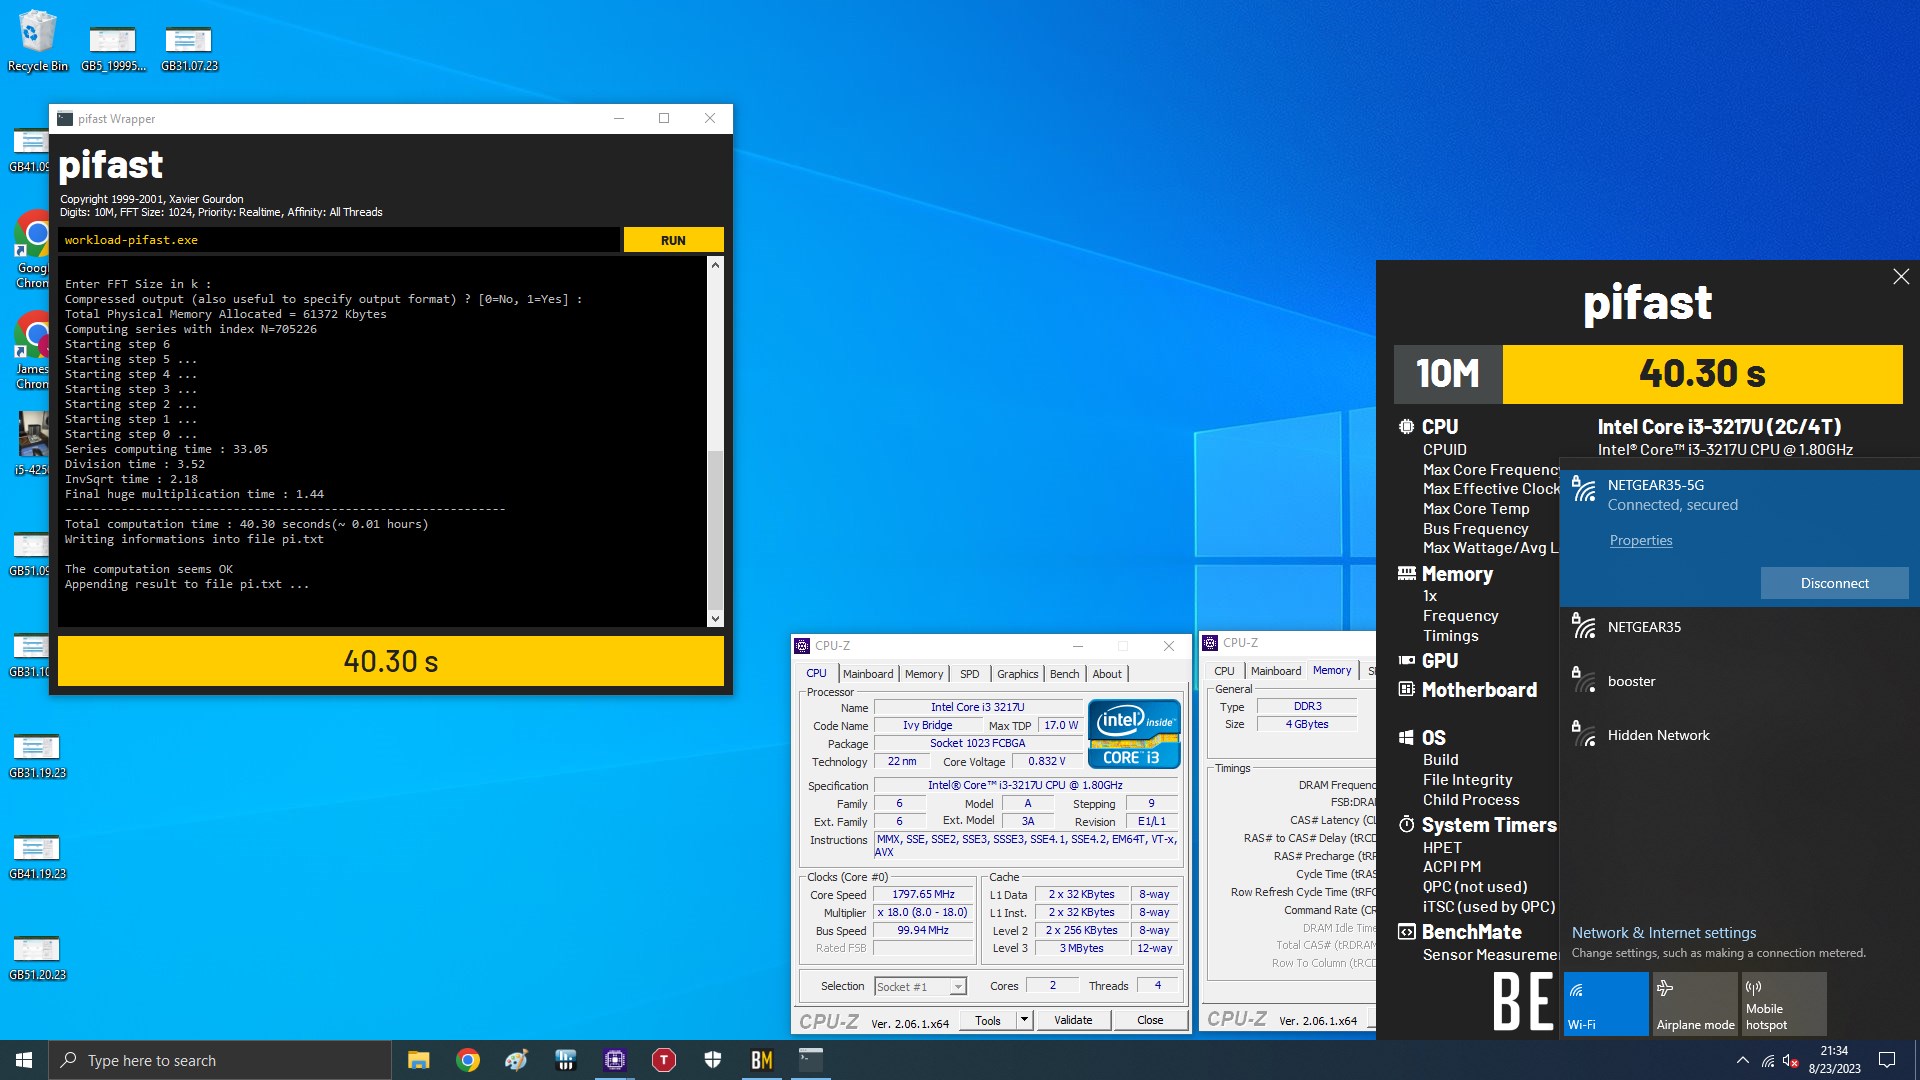Toggle the Wi-Fi quick action tile

[x=1606, y=1004]
